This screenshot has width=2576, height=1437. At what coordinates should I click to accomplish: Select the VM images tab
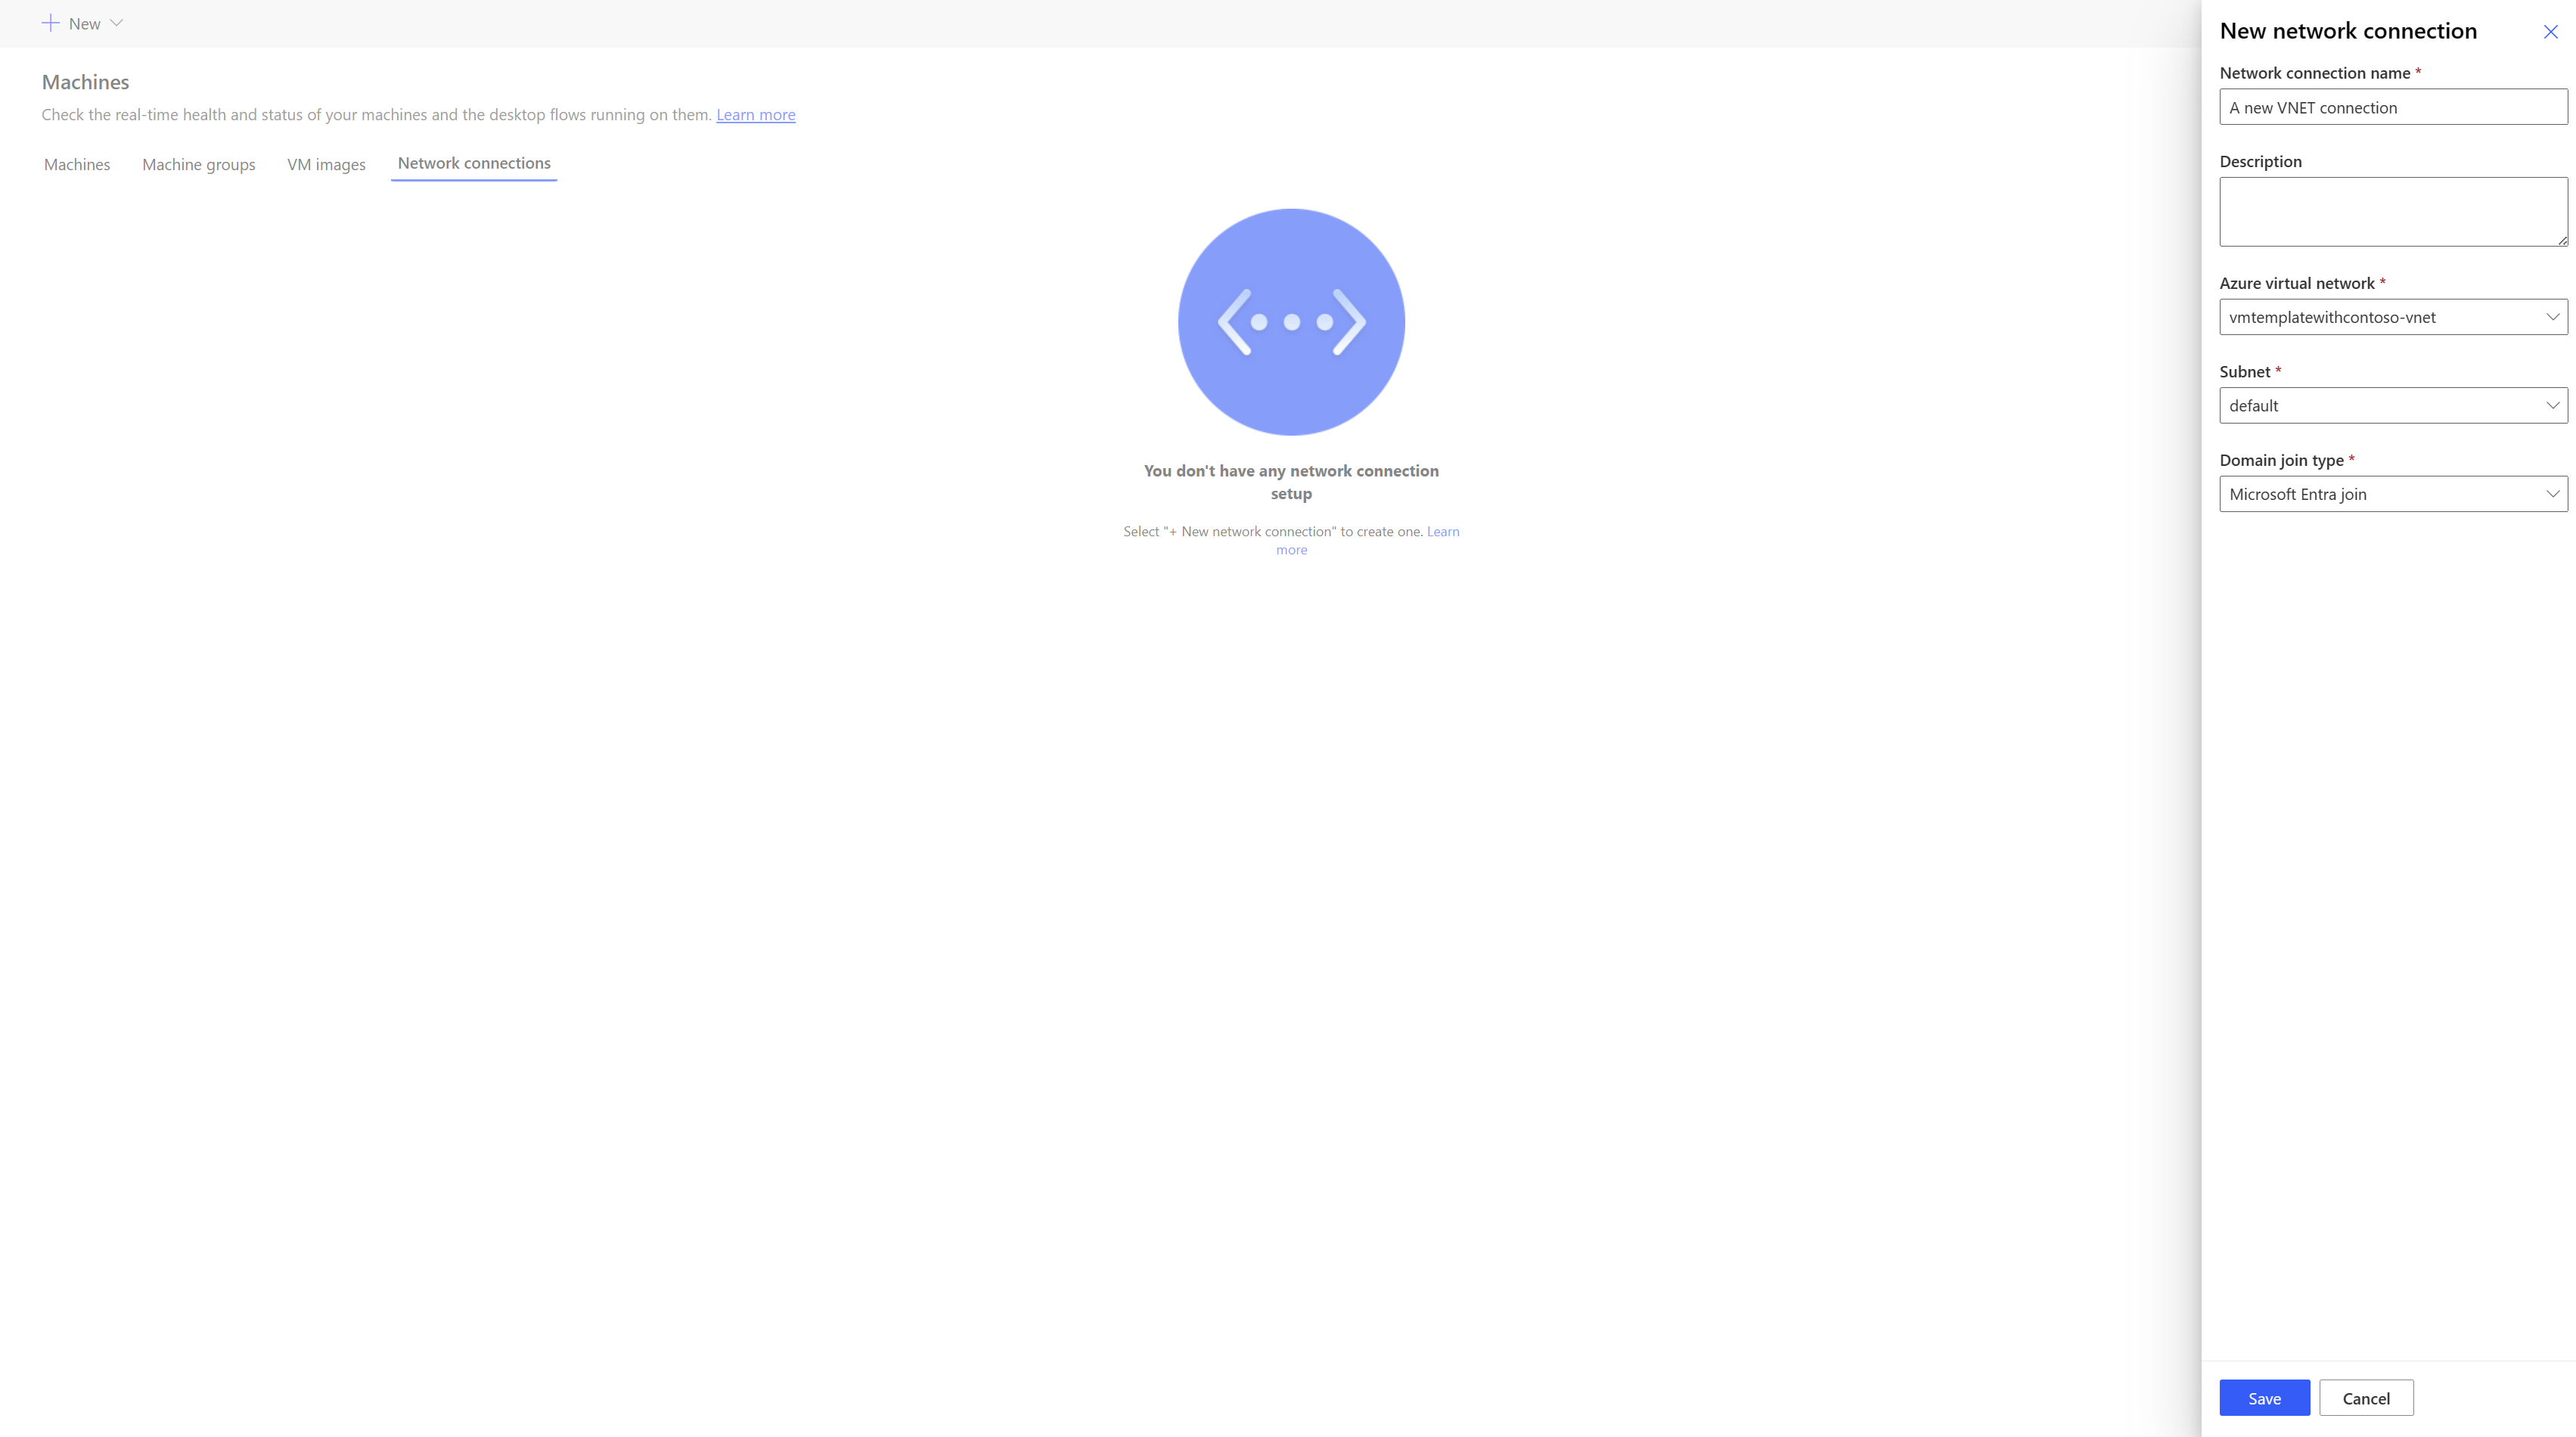point(325,163)
